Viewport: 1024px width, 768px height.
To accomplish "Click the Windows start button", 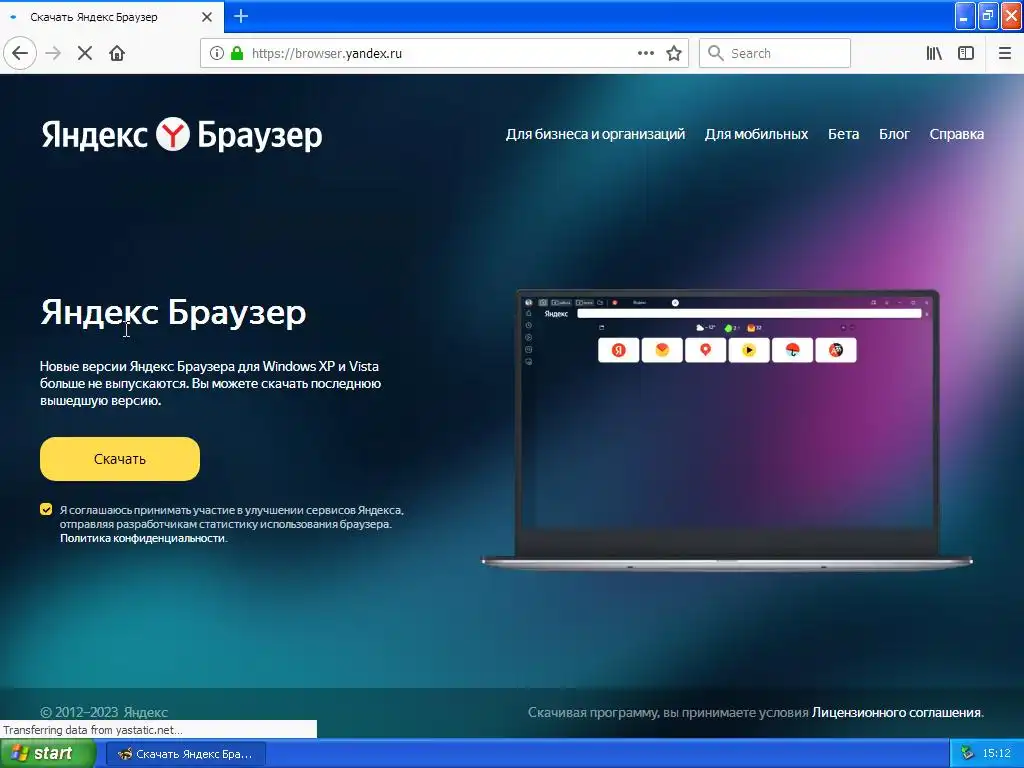I will [x=46, y=754].
